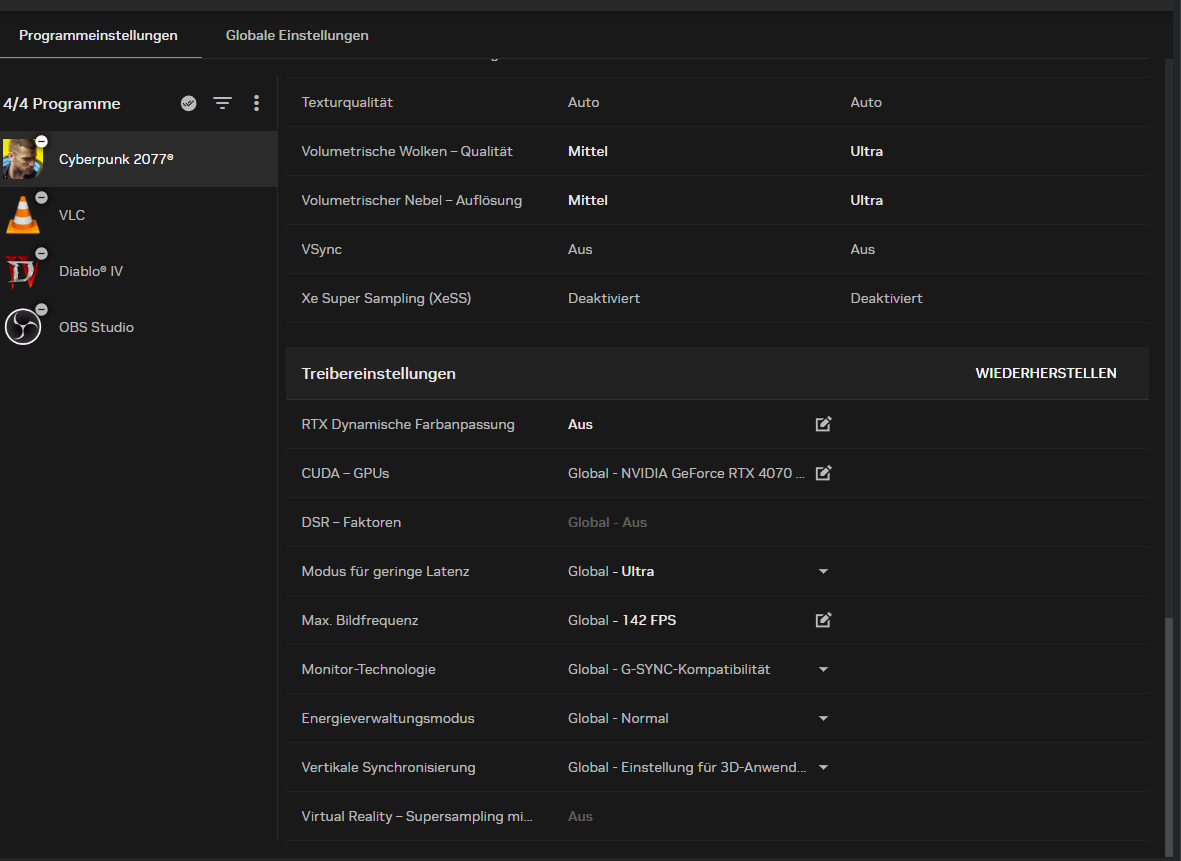Click the optimize-all double-checkmark icon

point(188,103)
